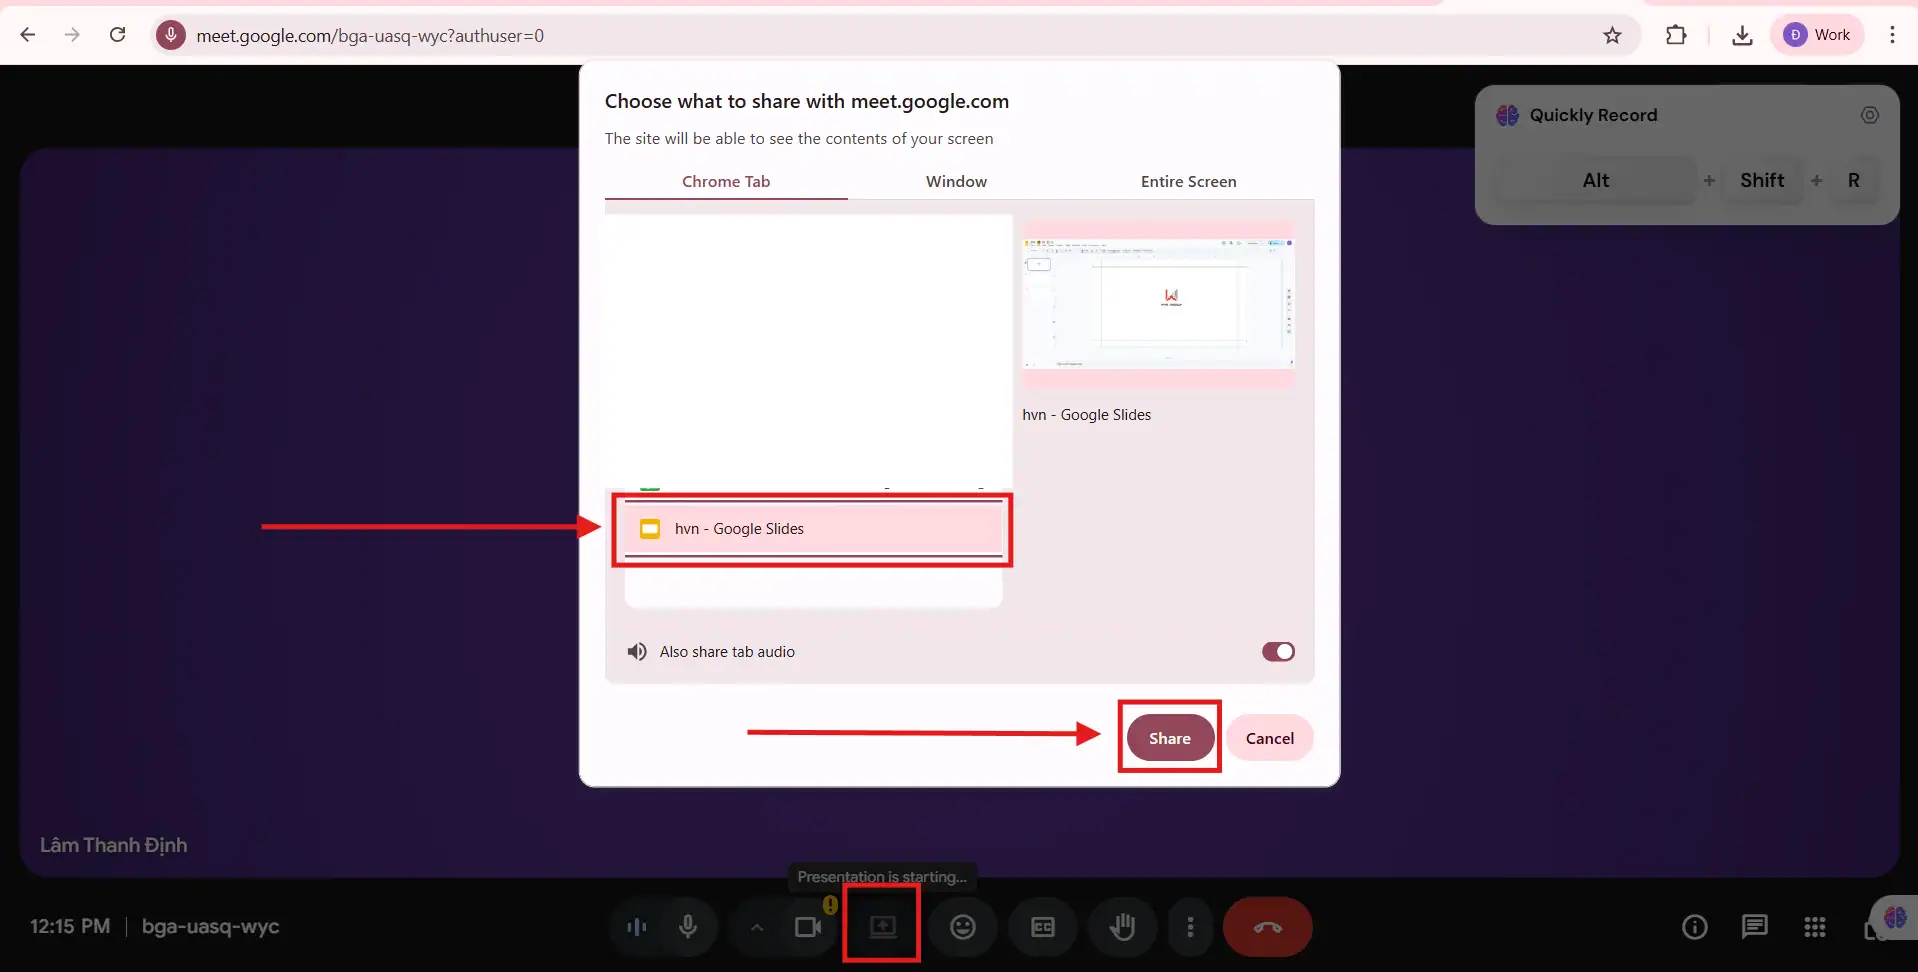1918x972 pixels.
Task: Open the Work profile menu in Chrome
Action: coord(1817,35)
